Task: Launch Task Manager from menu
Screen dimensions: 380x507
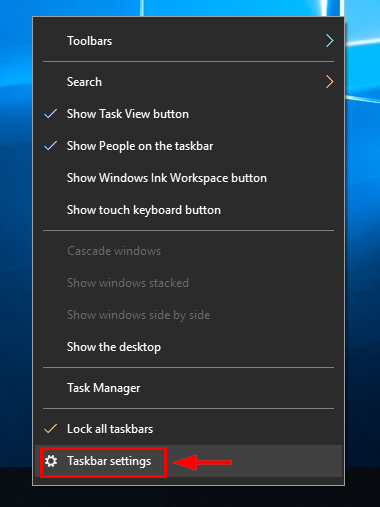Action: tap(189, 388)
